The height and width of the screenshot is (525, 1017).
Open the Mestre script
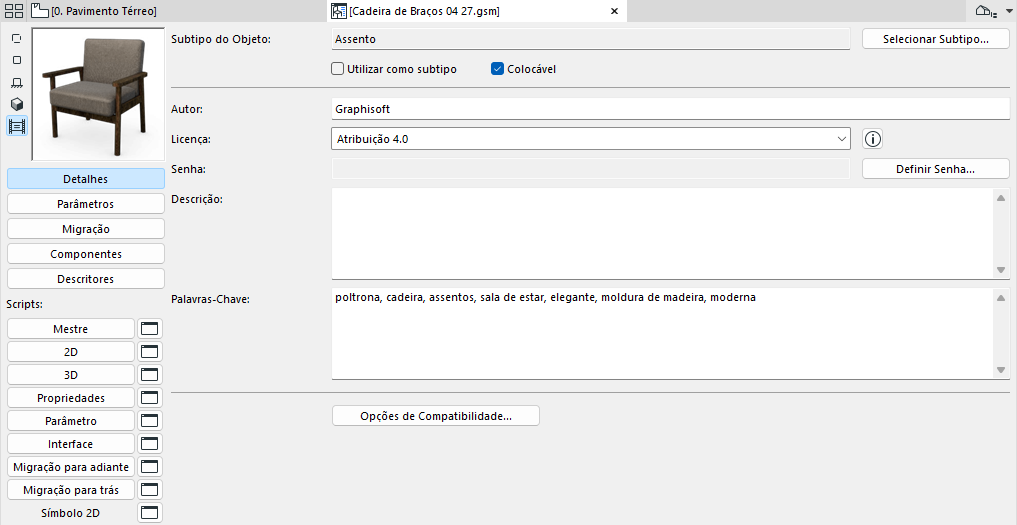71,329
